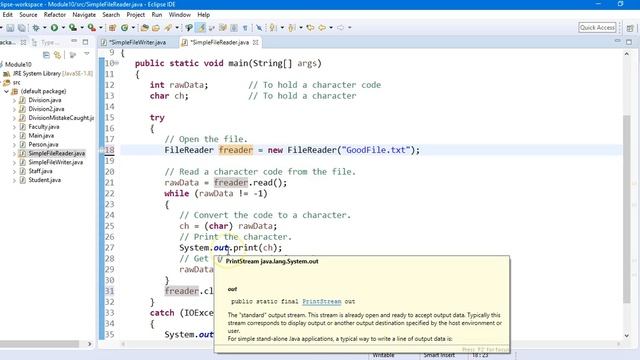Image resolution: width=640 pixels, height=360 pixels.
Task: Open the Run dropdown arrow
Action: pyautogui.click(x=63, y=28)
